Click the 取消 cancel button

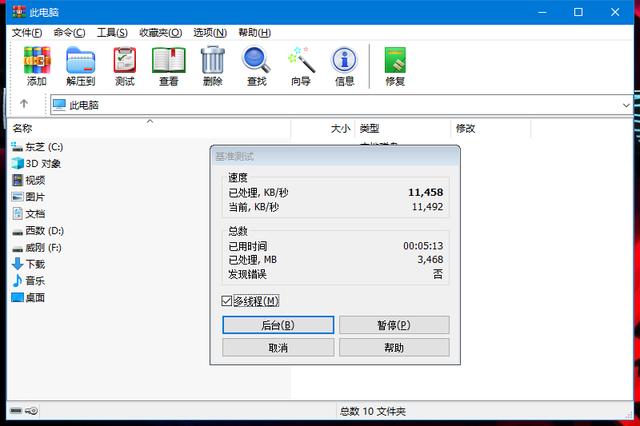(278, 347)
